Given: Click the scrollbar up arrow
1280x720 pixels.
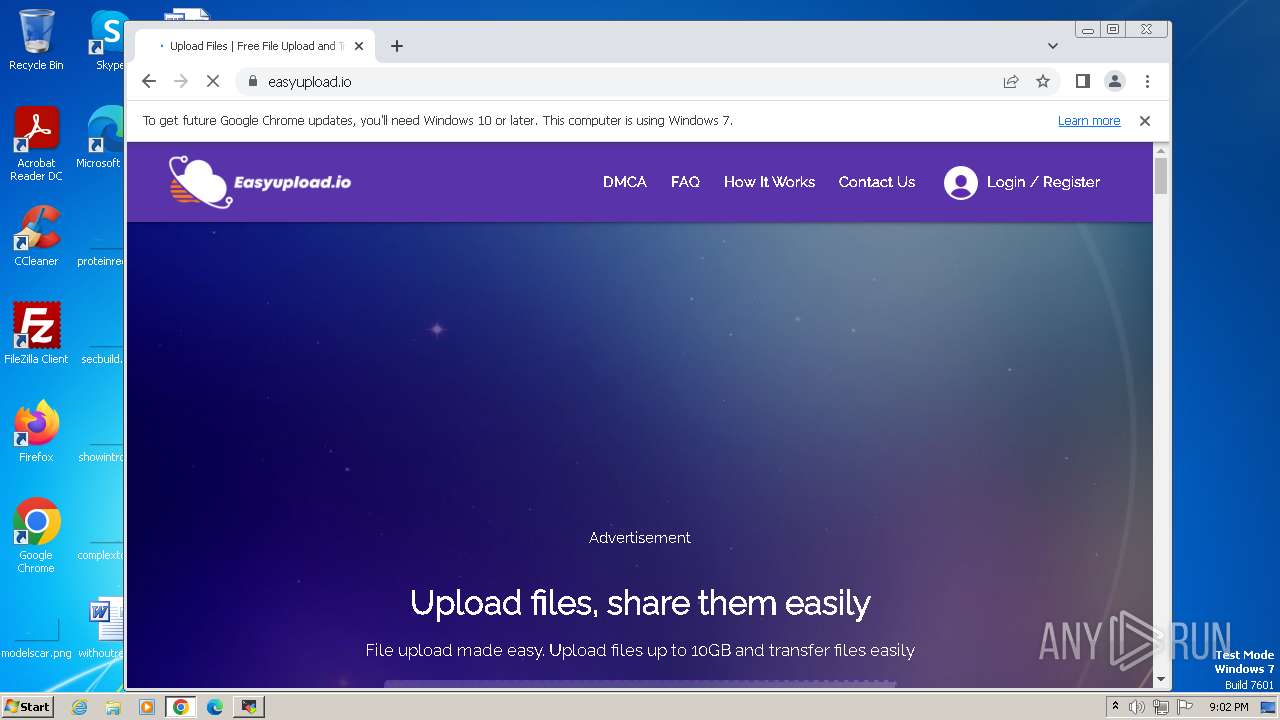Looking at the screenshot, I should 1161,150.
